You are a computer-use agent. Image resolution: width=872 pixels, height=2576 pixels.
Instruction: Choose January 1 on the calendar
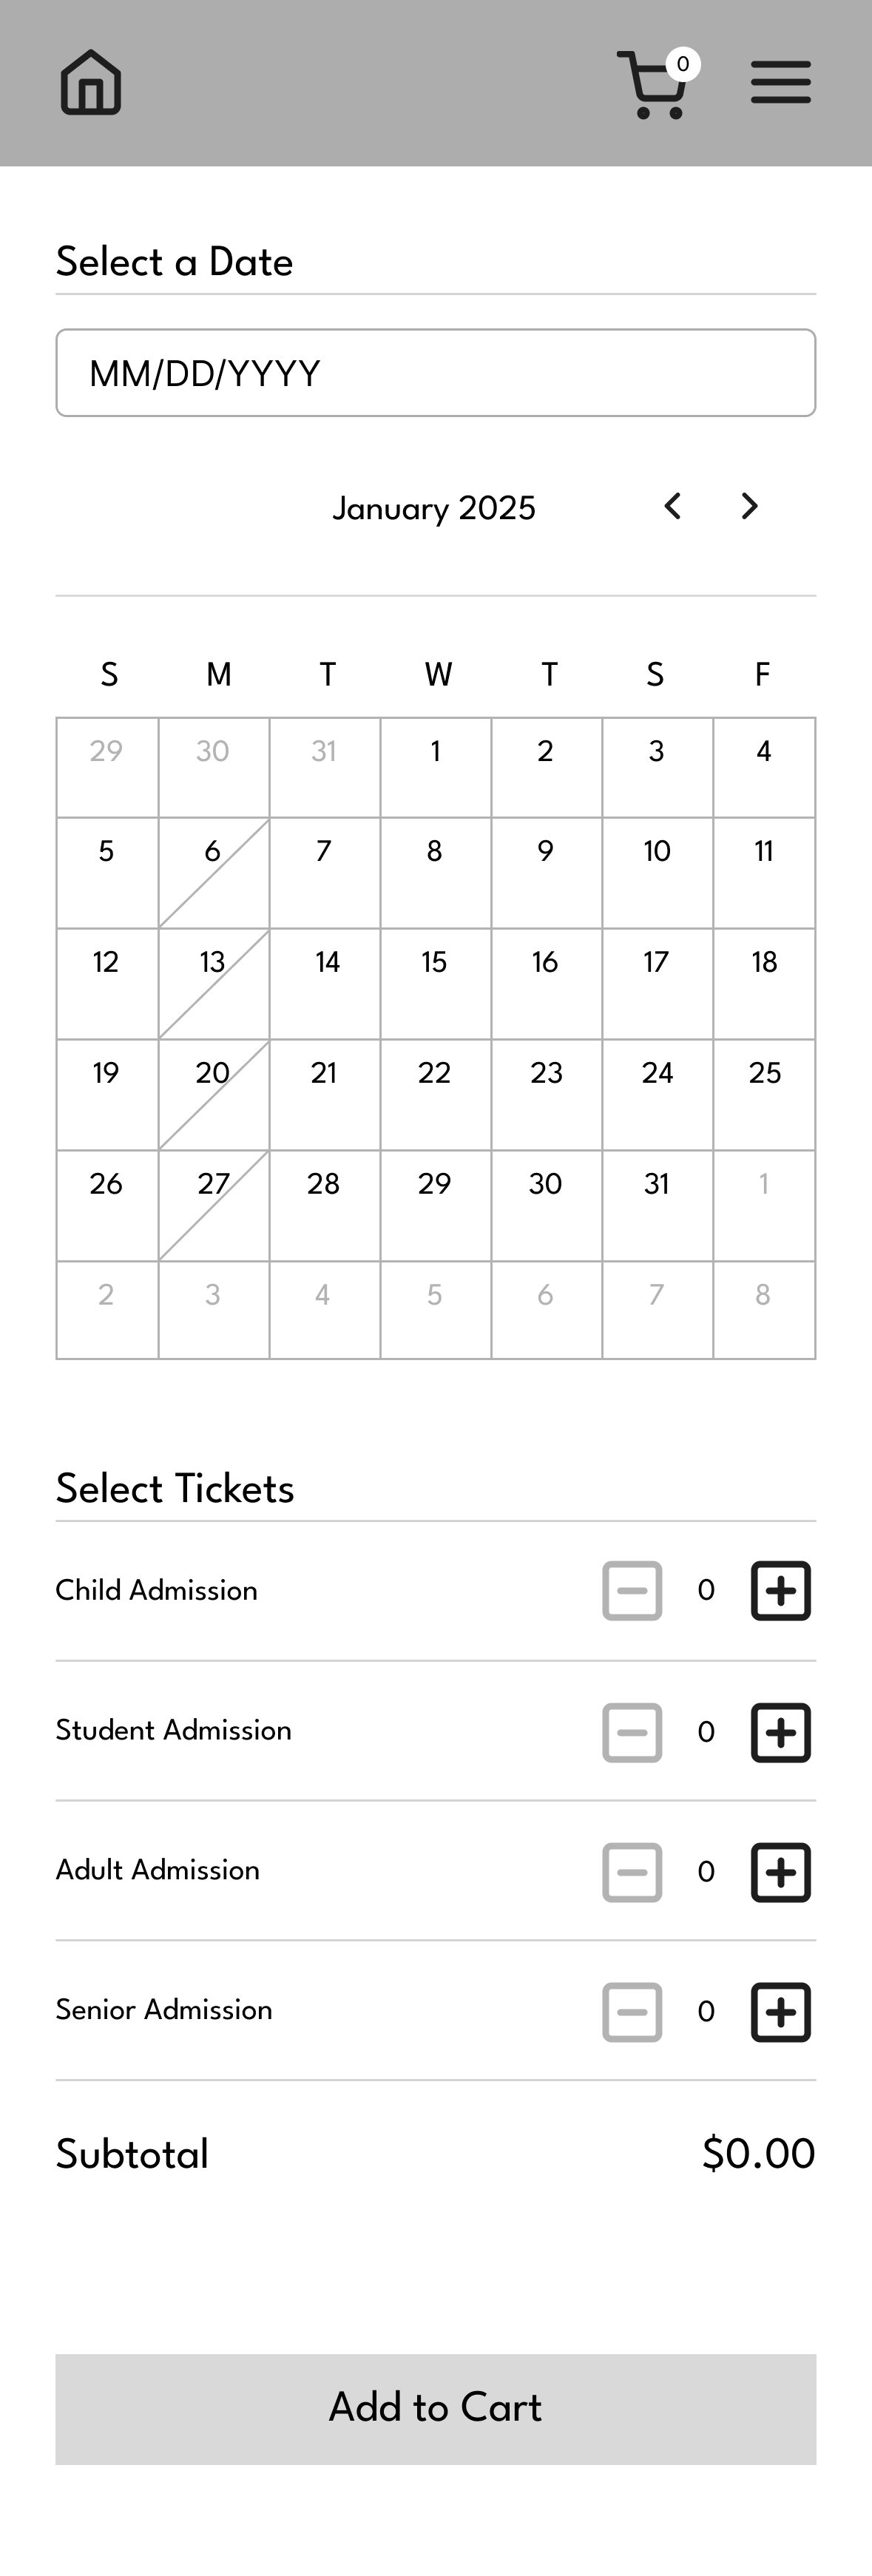[x=435, y=768]
